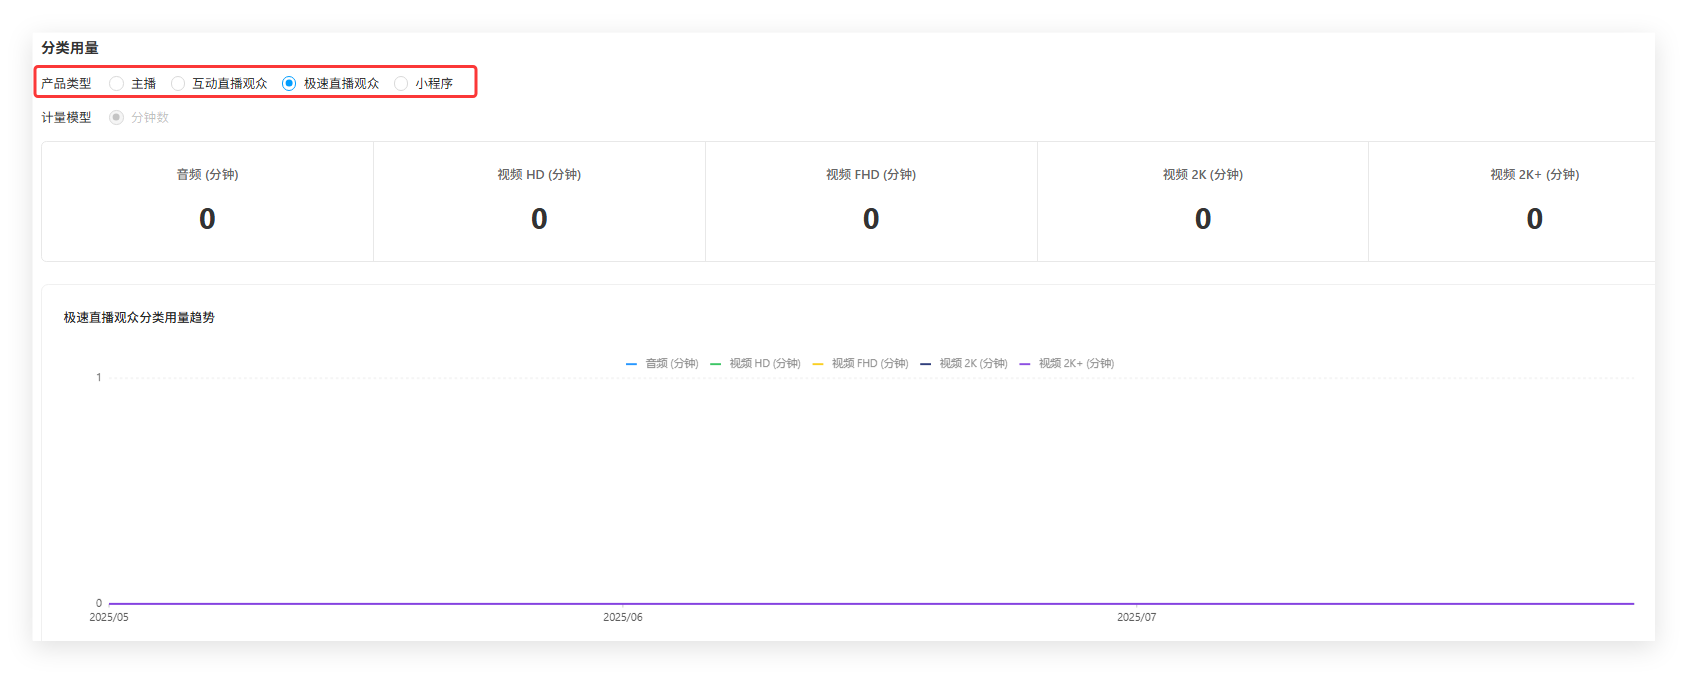Image resolution: width=1687 pixels, height=673 pixels.
Task: Click the 视频 HD (分钟) usage card
Action: pos(539,202)
